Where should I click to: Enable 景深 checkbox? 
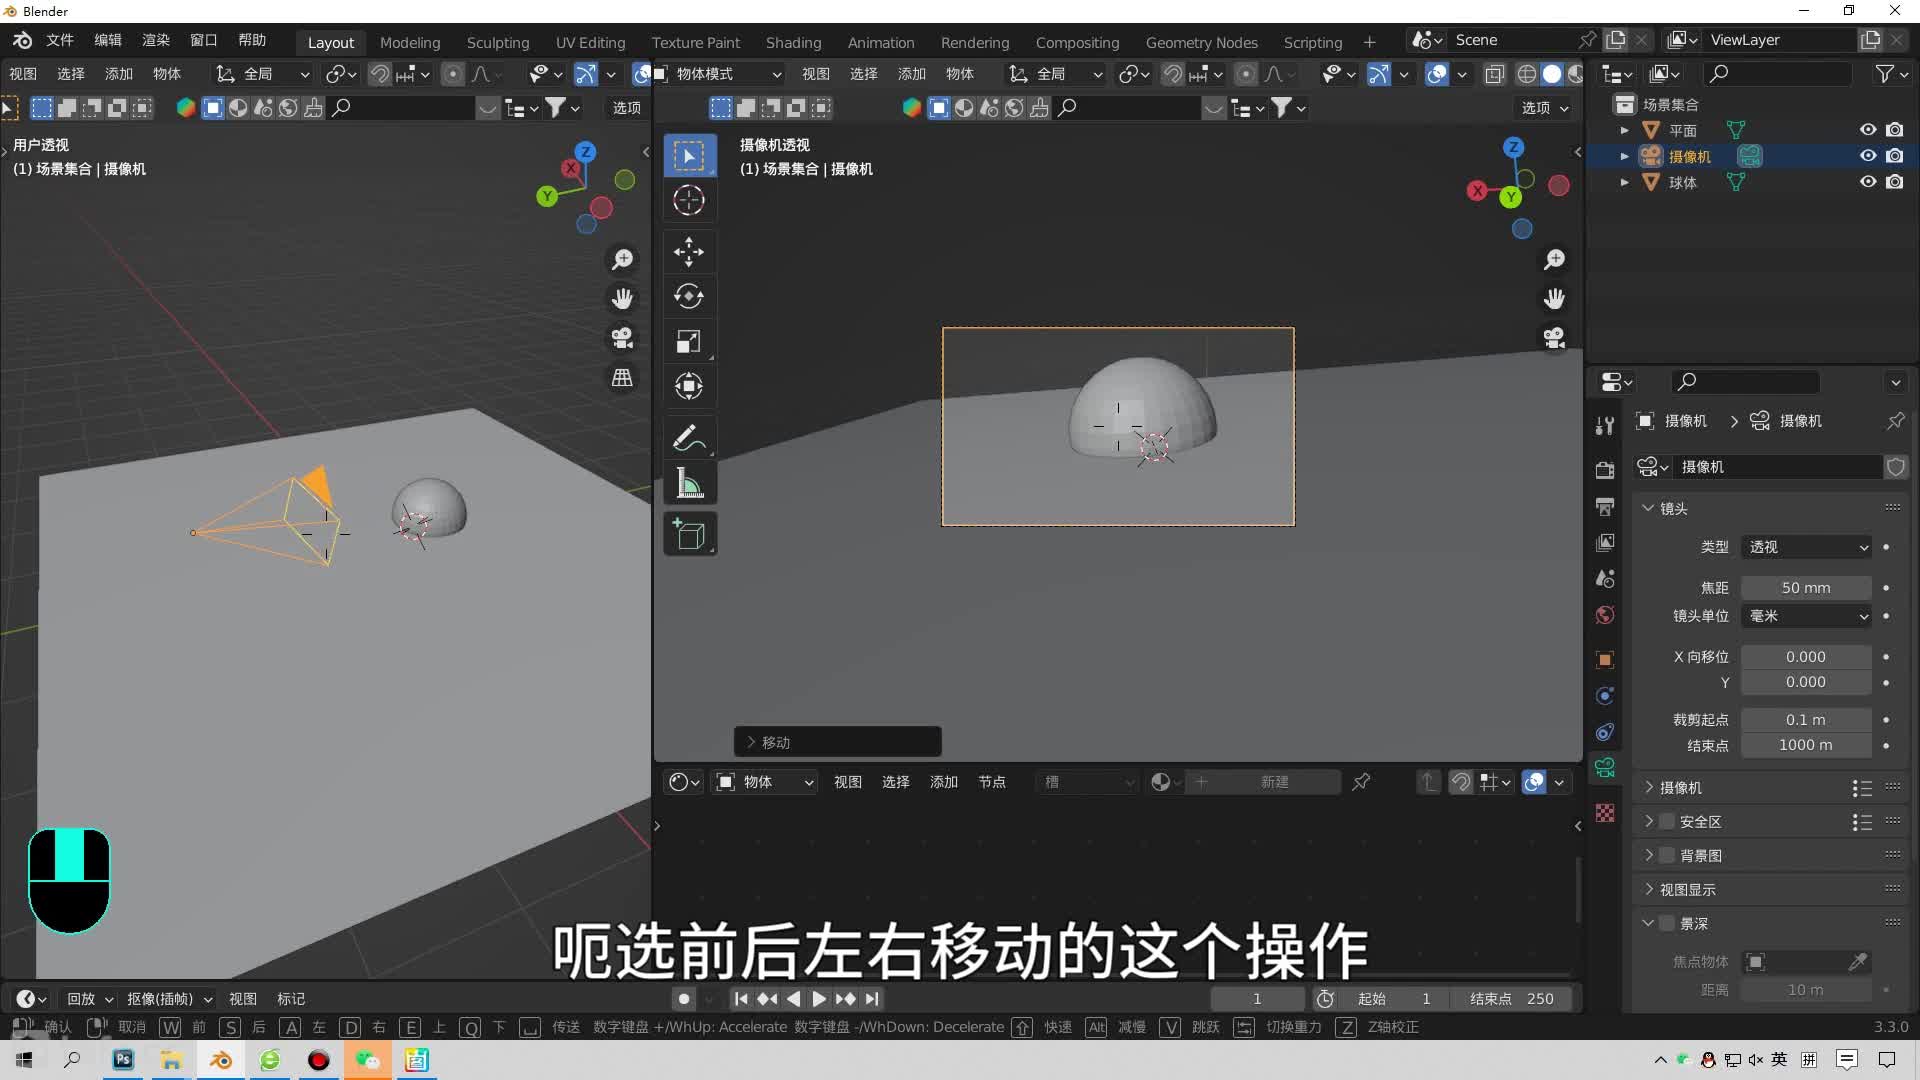(x=1667, y=923)
